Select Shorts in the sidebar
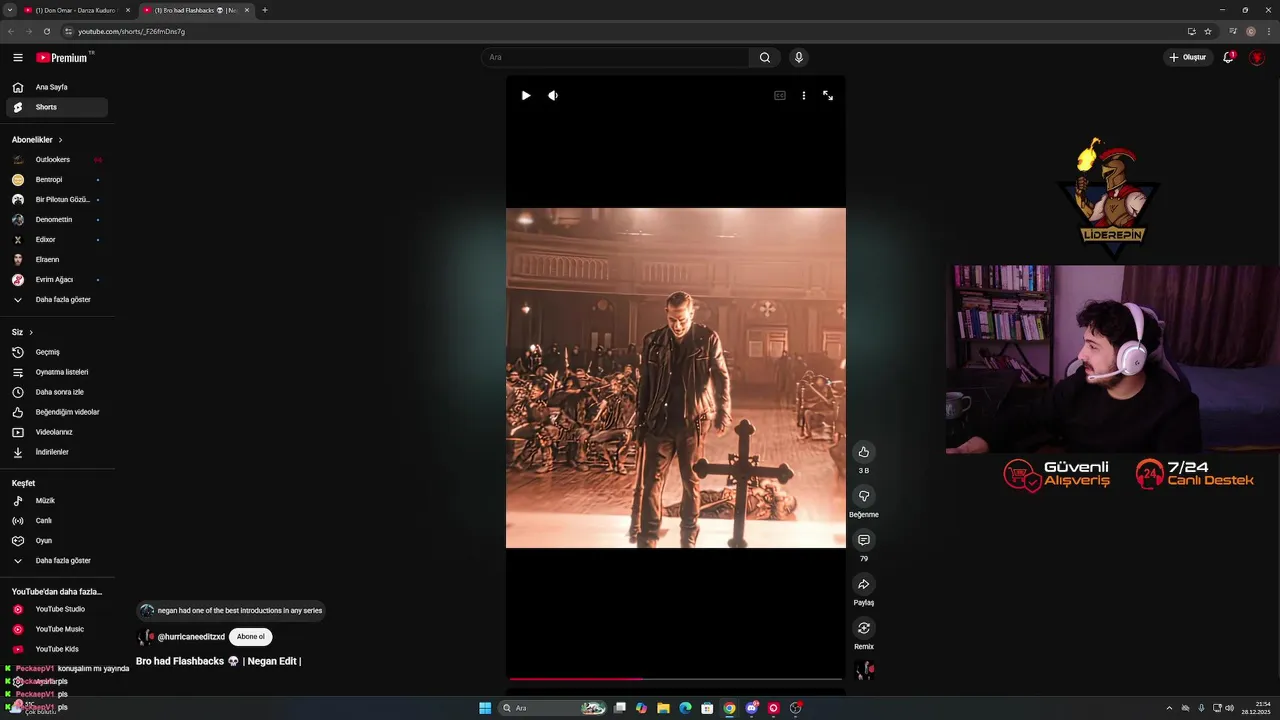The width and height of the screenshot is (1280, 720). (57, 107)
